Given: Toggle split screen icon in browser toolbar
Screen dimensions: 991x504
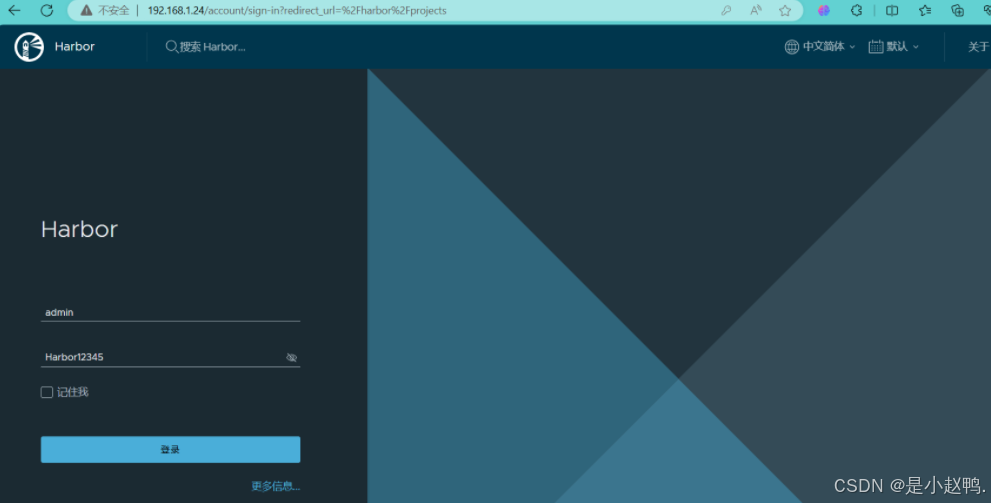Looking at the screenshot, I should 892,10.
